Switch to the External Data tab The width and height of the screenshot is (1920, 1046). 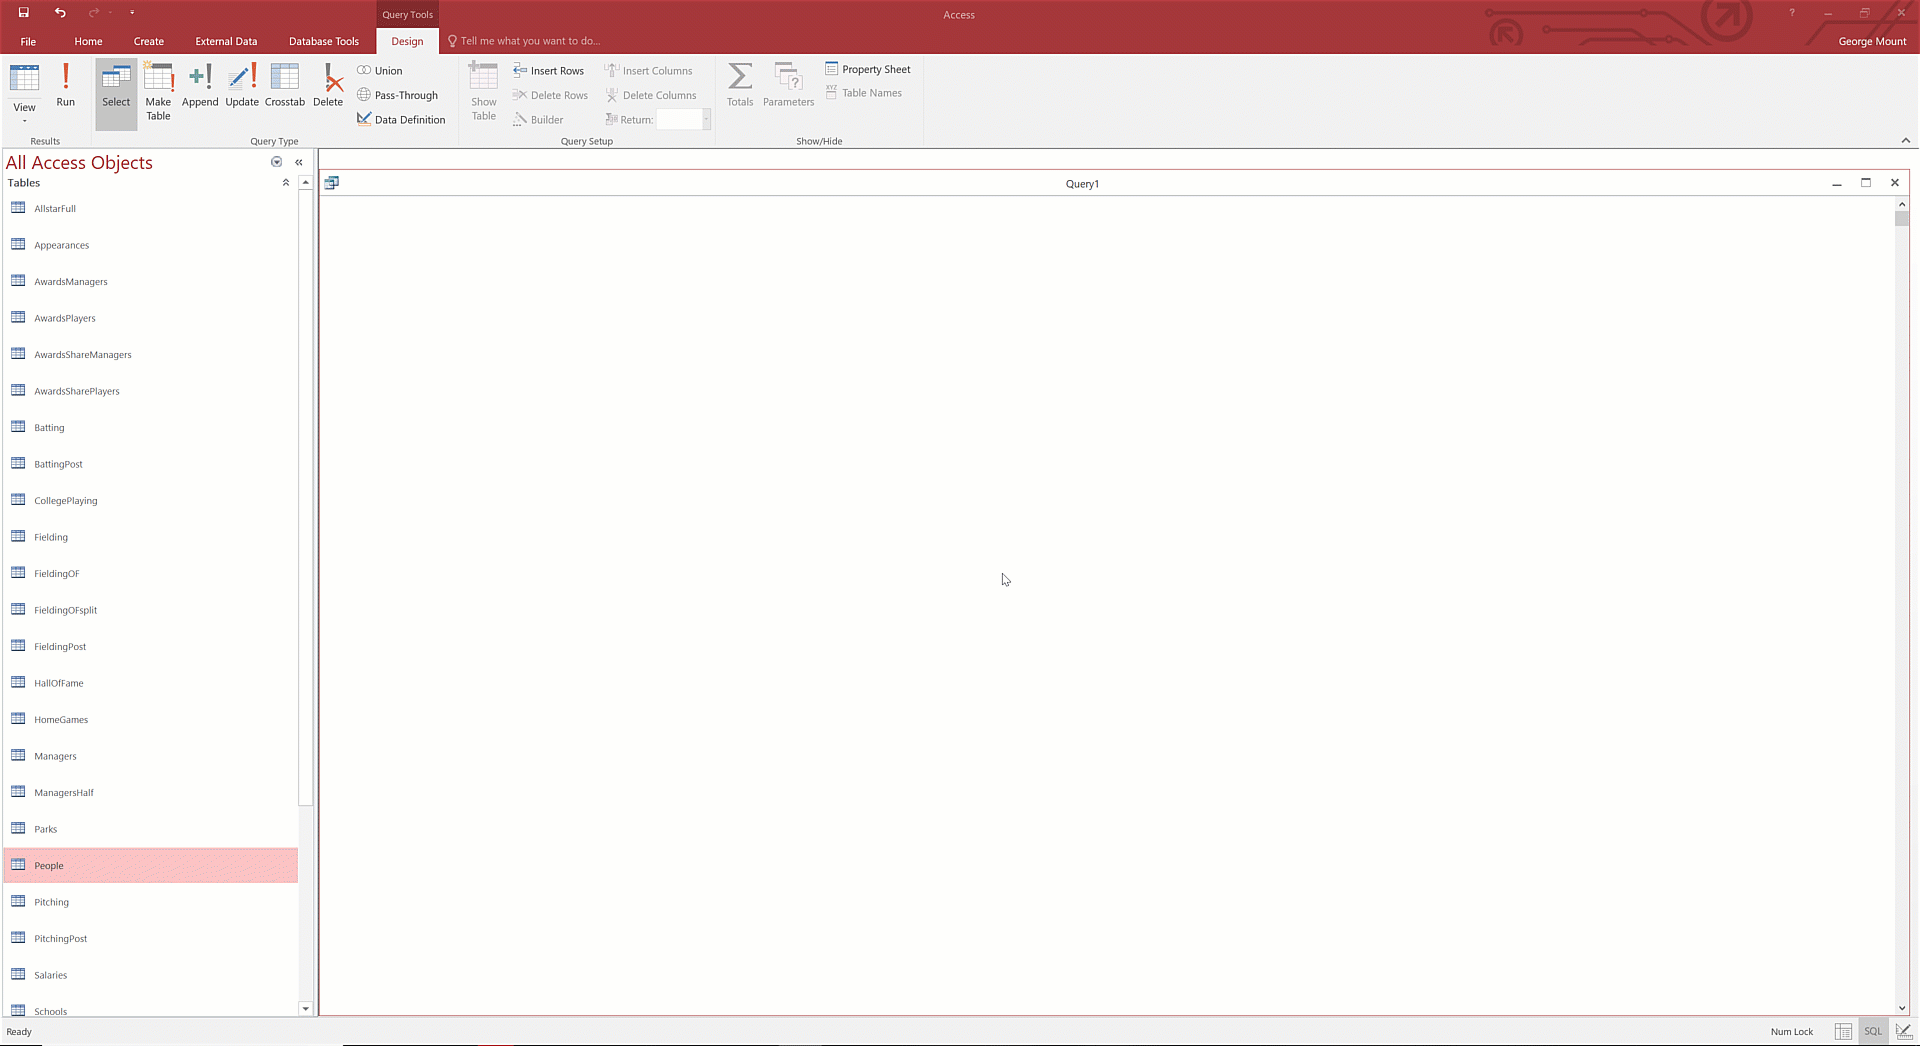[x=226, y=41]
